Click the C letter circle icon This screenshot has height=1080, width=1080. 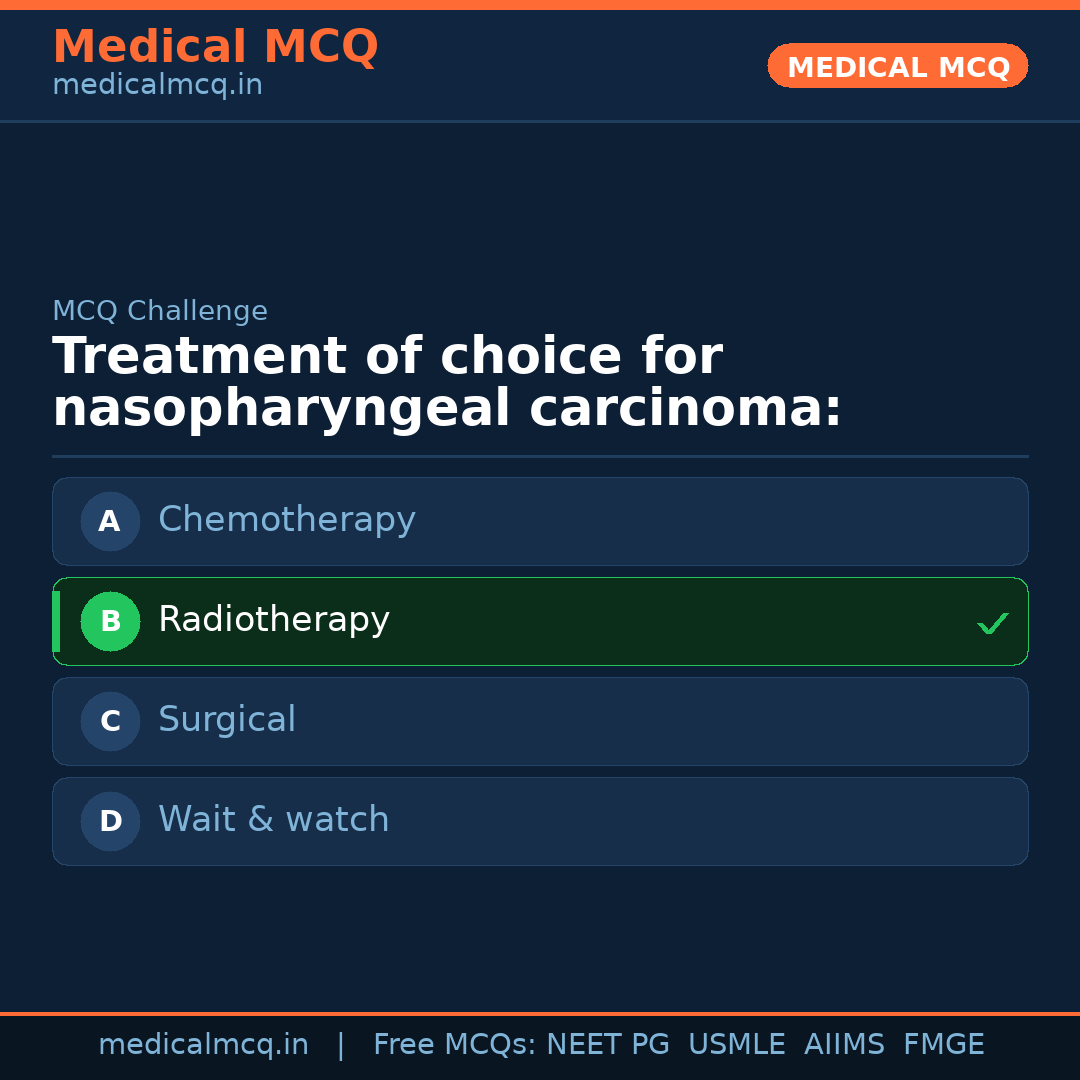110,721
